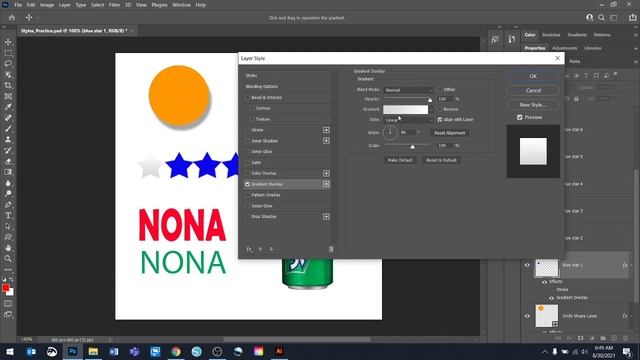
Task: Enable the Bevel & Emboss checkbox
Action: [247, 98]
